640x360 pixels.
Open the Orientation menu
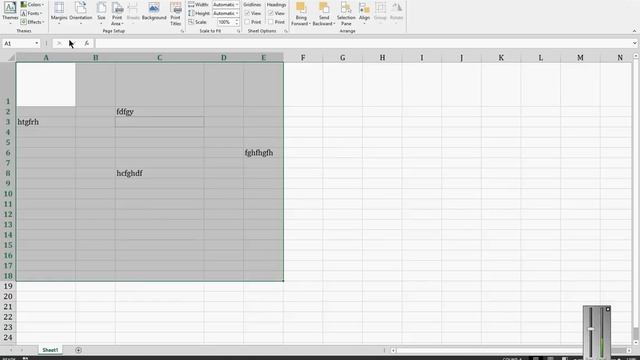pos(80,13)
